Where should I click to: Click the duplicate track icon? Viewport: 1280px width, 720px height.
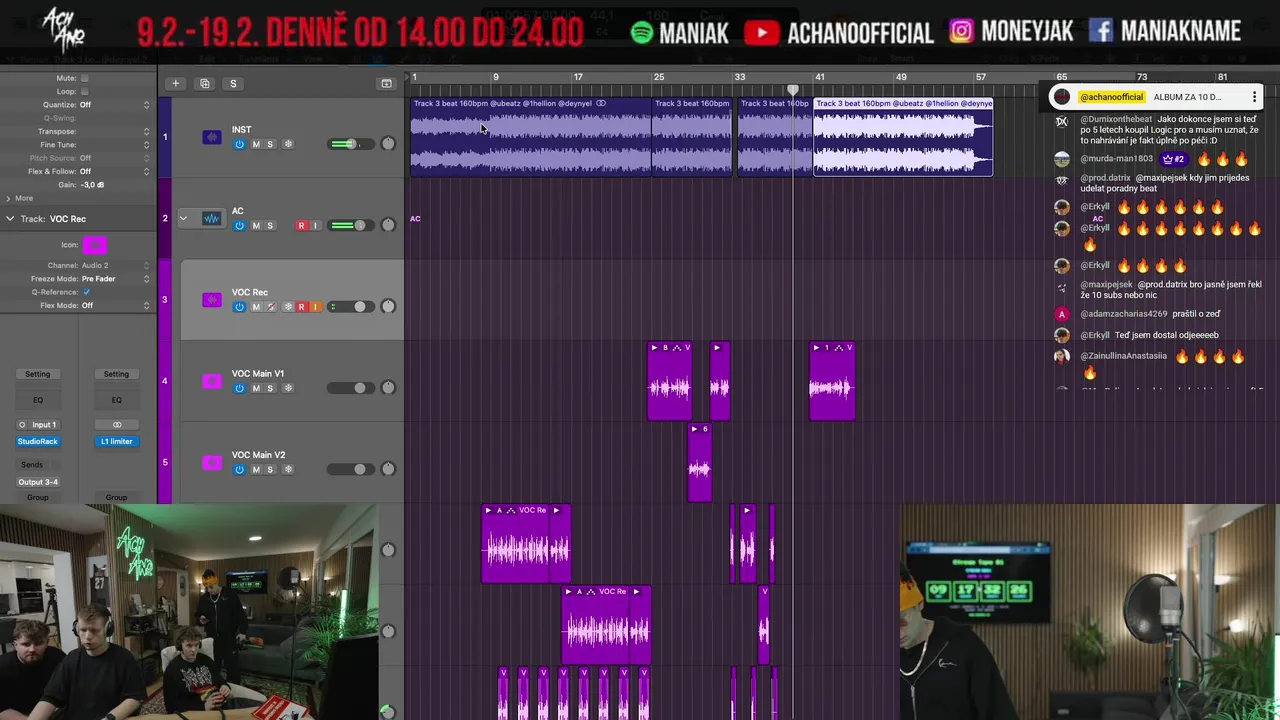pyautogui.click(x=204, y=83)
